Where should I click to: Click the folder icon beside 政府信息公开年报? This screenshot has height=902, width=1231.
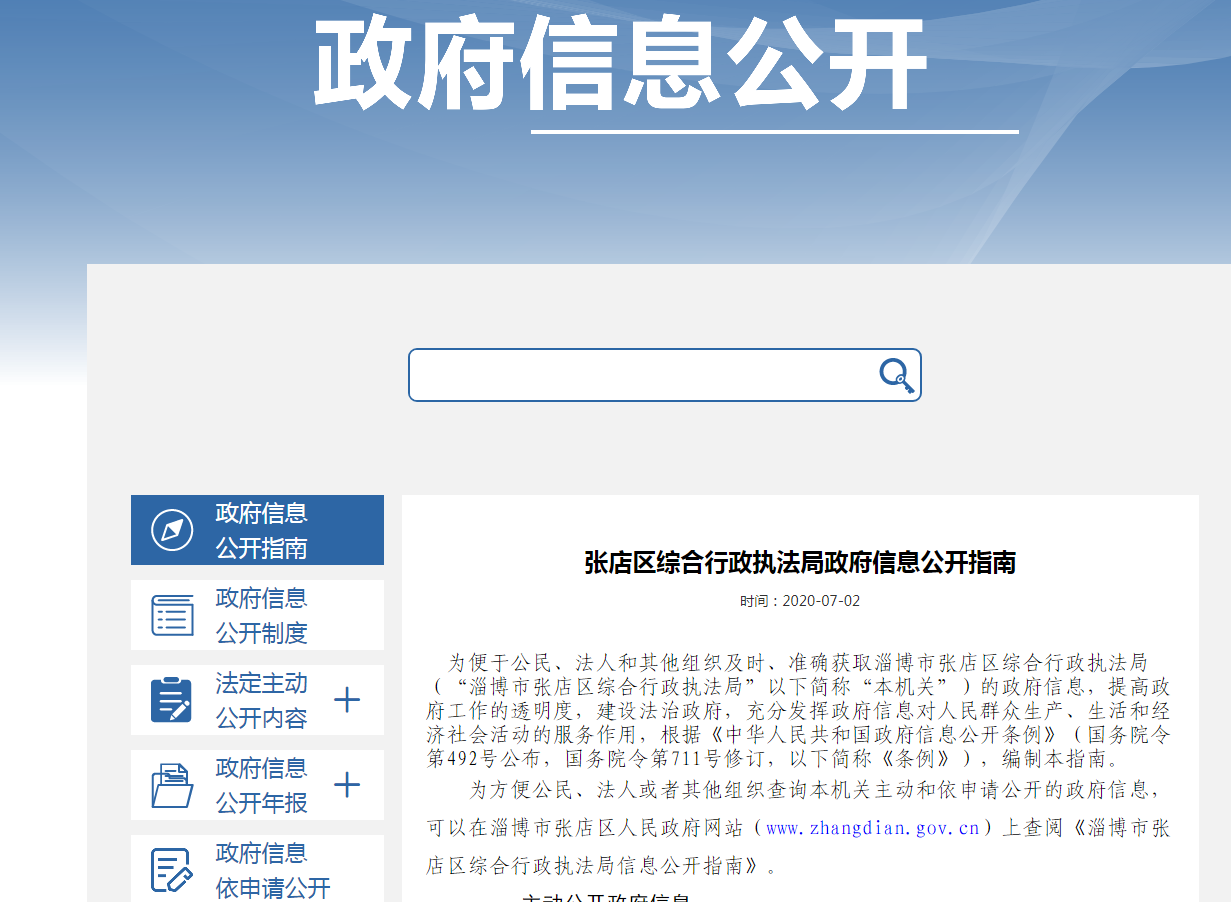(x=172, y=785)
